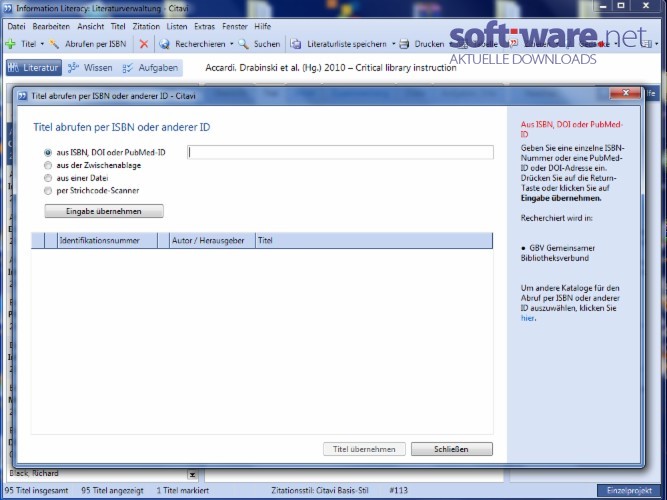Open the Fenster menu
The height and width of the screenshot is (500, 667).
(x=235, y=26)
